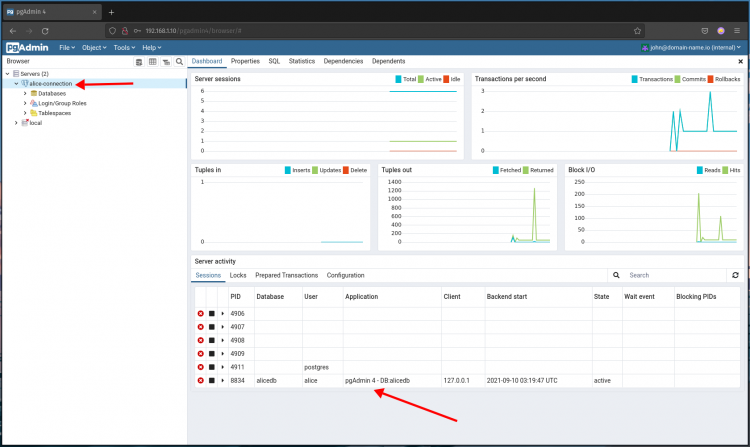
Task: Open the Configuration tab in Server activity
Action: (345, 275)
